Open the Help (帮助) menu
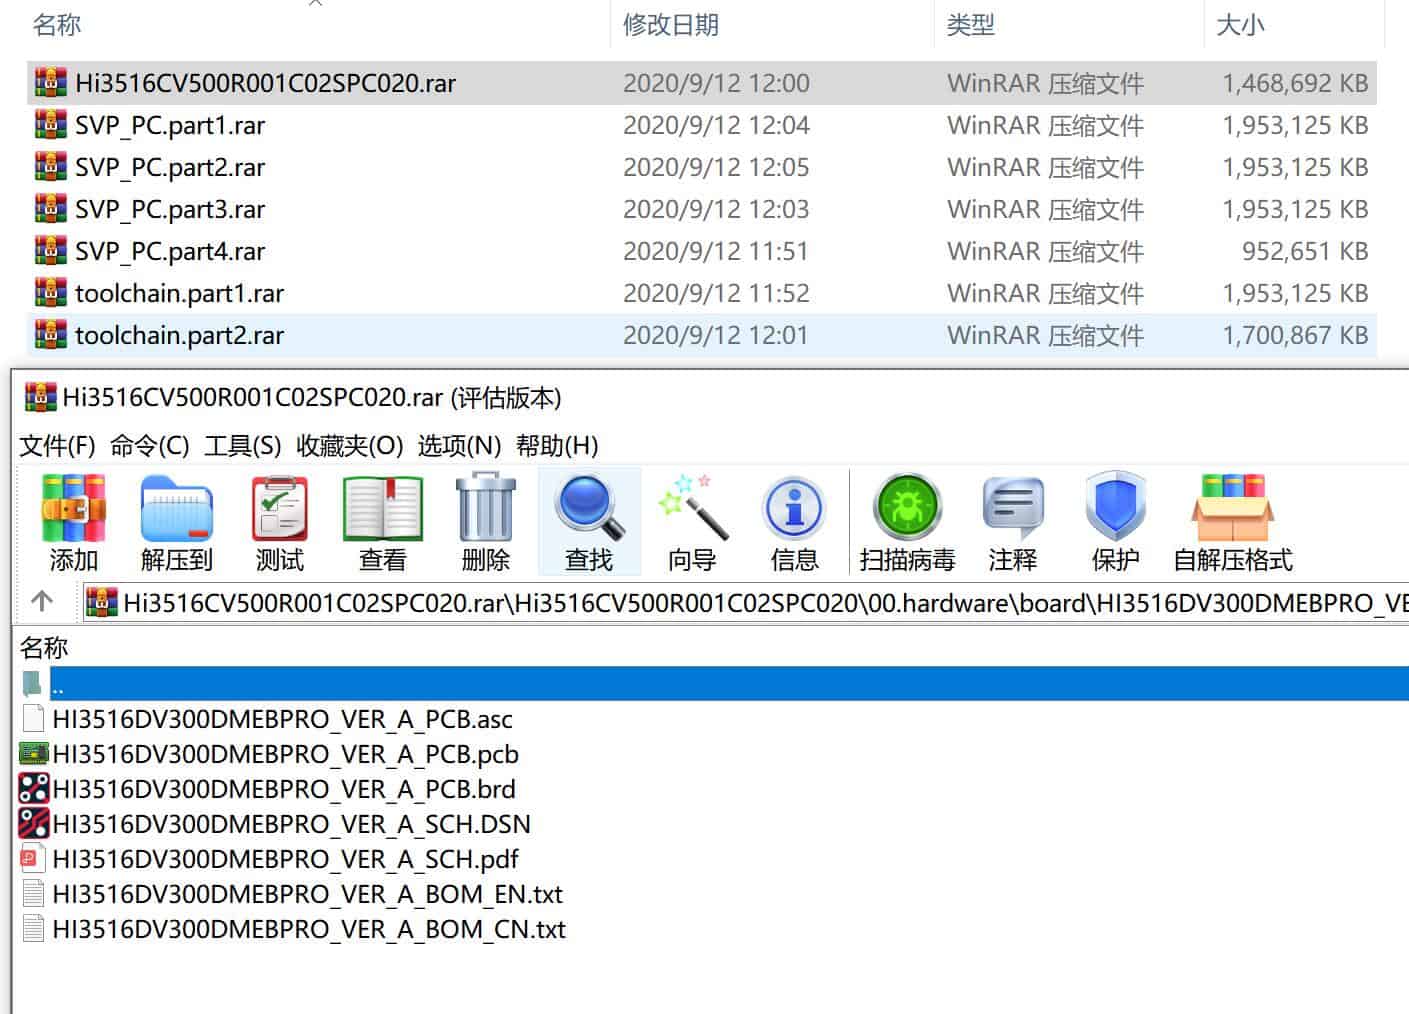Image resolution: width=1409 pixels, height=1014 pixels. point(557,445)
